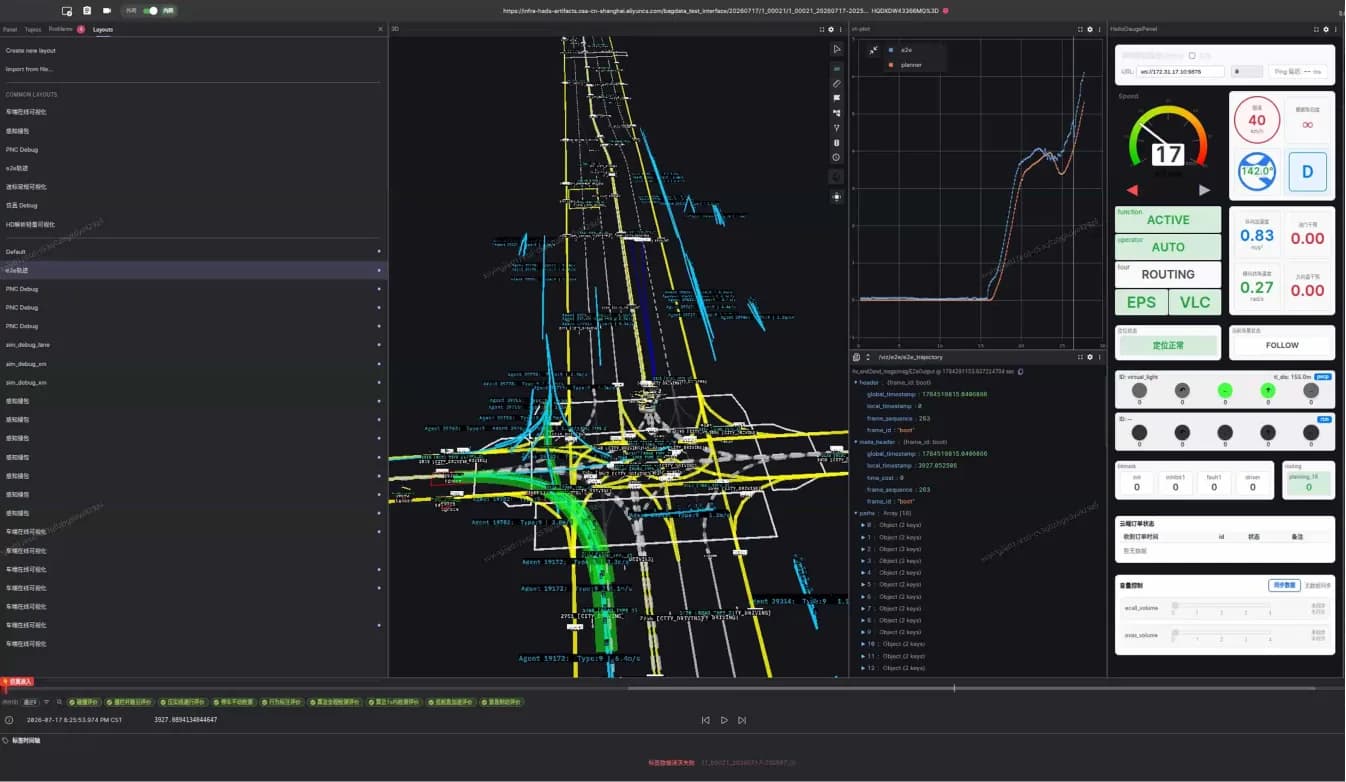Switch to the Topics tab
Screen dimensions: 1346x782
(x=33, y=29)
